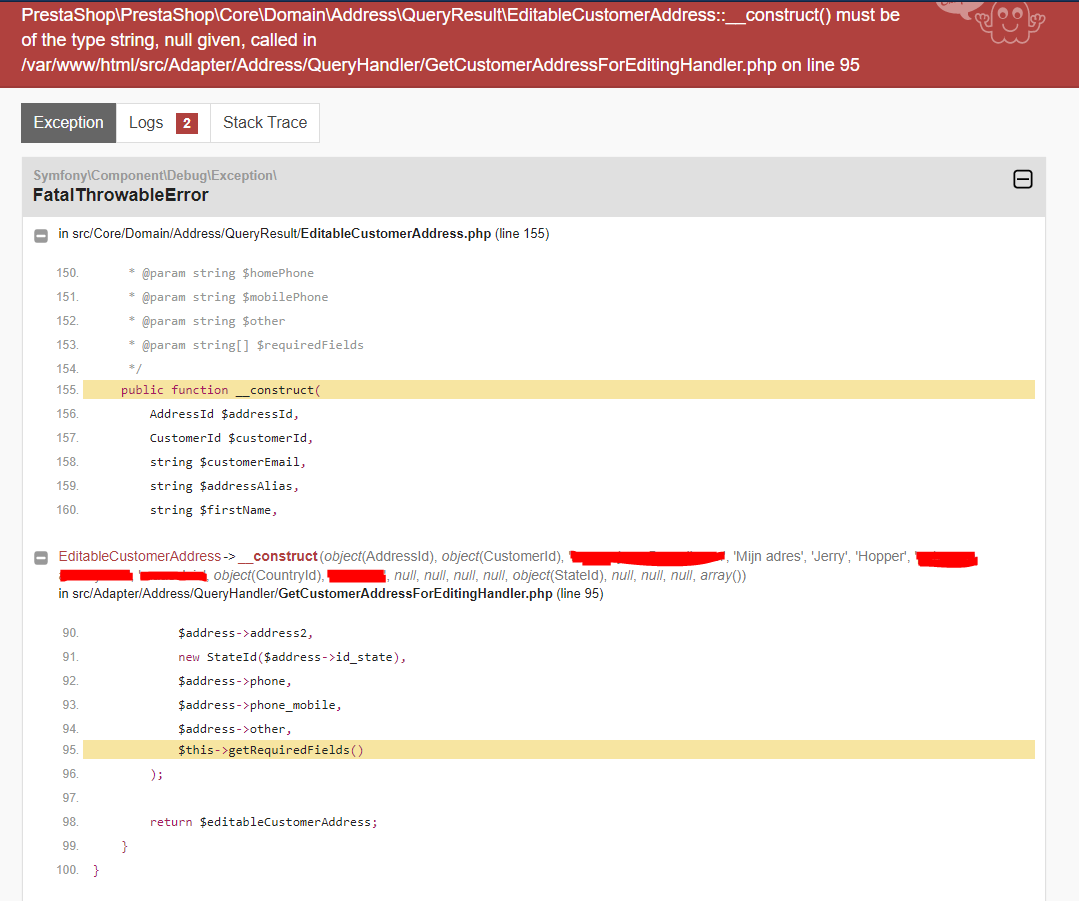The width and height of the screenshot is (1079, 901).
Task: Collapse the EditableCustomerAddress.php trace block
Action: pyautogui.click(x=40, y=235)
